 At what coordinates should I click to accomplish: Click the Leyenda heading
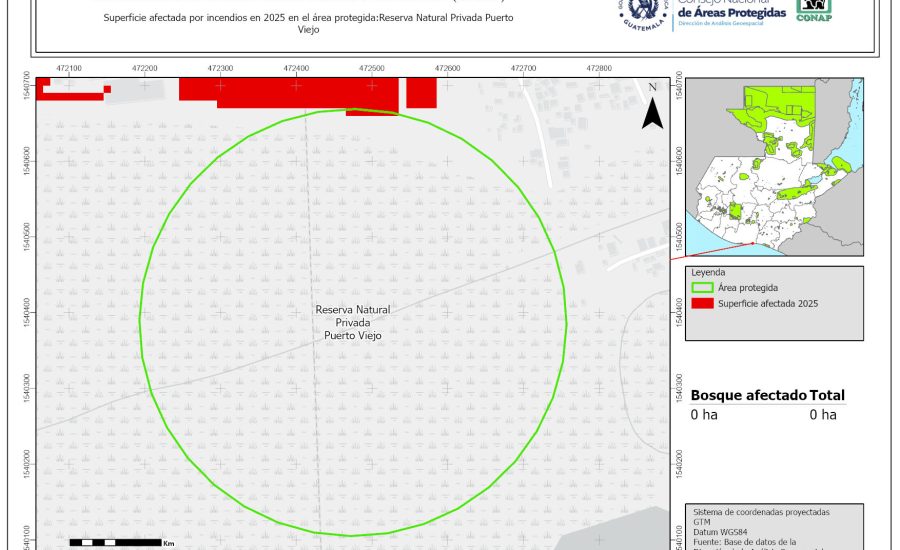pyautogui.click(x=707, y=271)
